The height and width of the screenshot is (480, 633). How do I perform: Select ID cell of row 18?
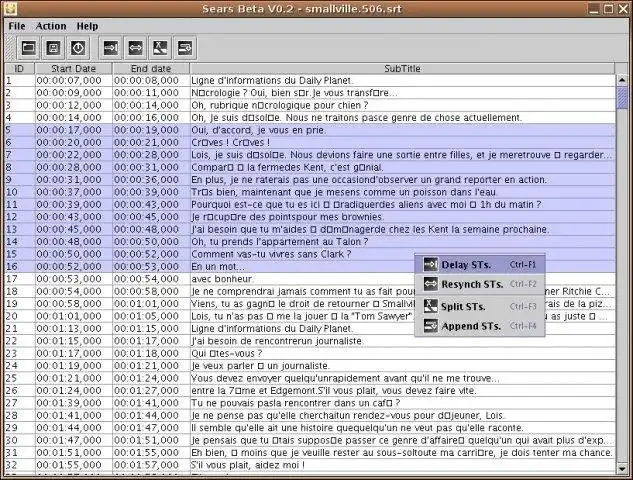[x=19, y=291]
